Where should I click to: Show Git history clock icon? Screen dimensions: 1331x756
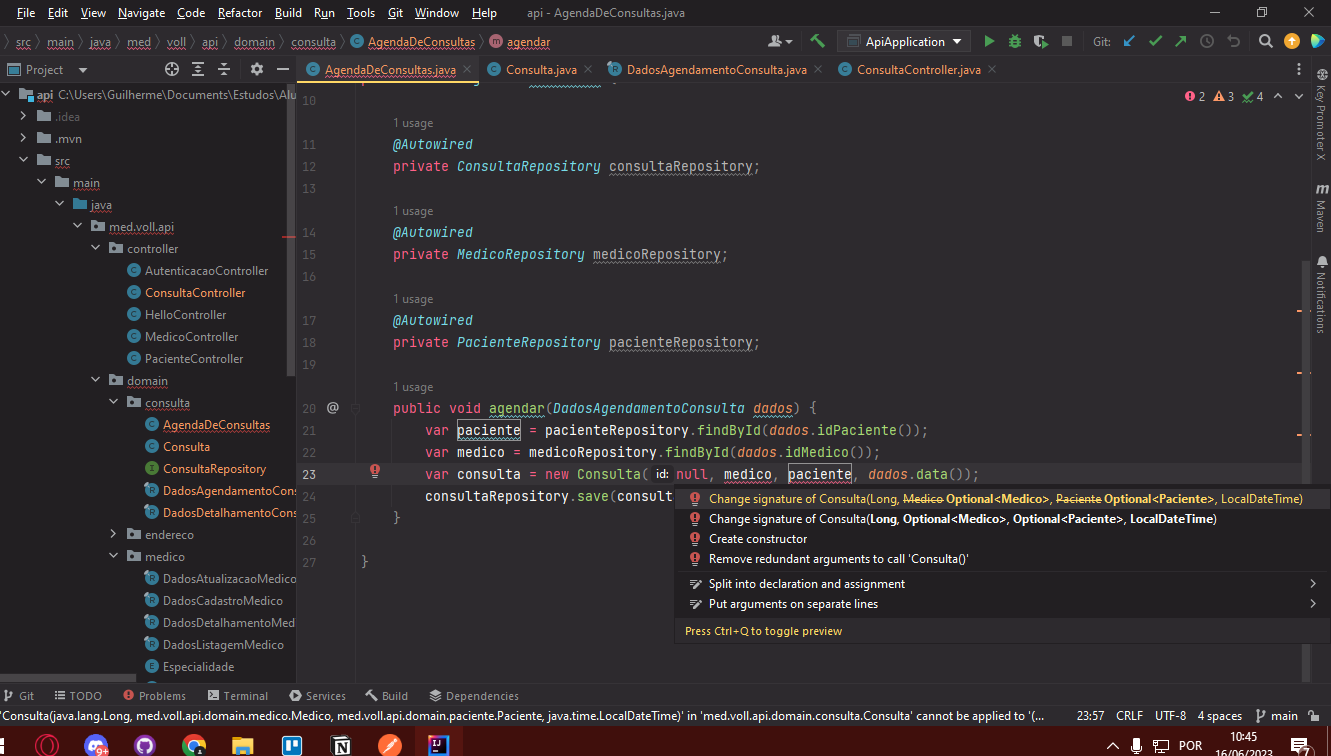click(1207, 41)
